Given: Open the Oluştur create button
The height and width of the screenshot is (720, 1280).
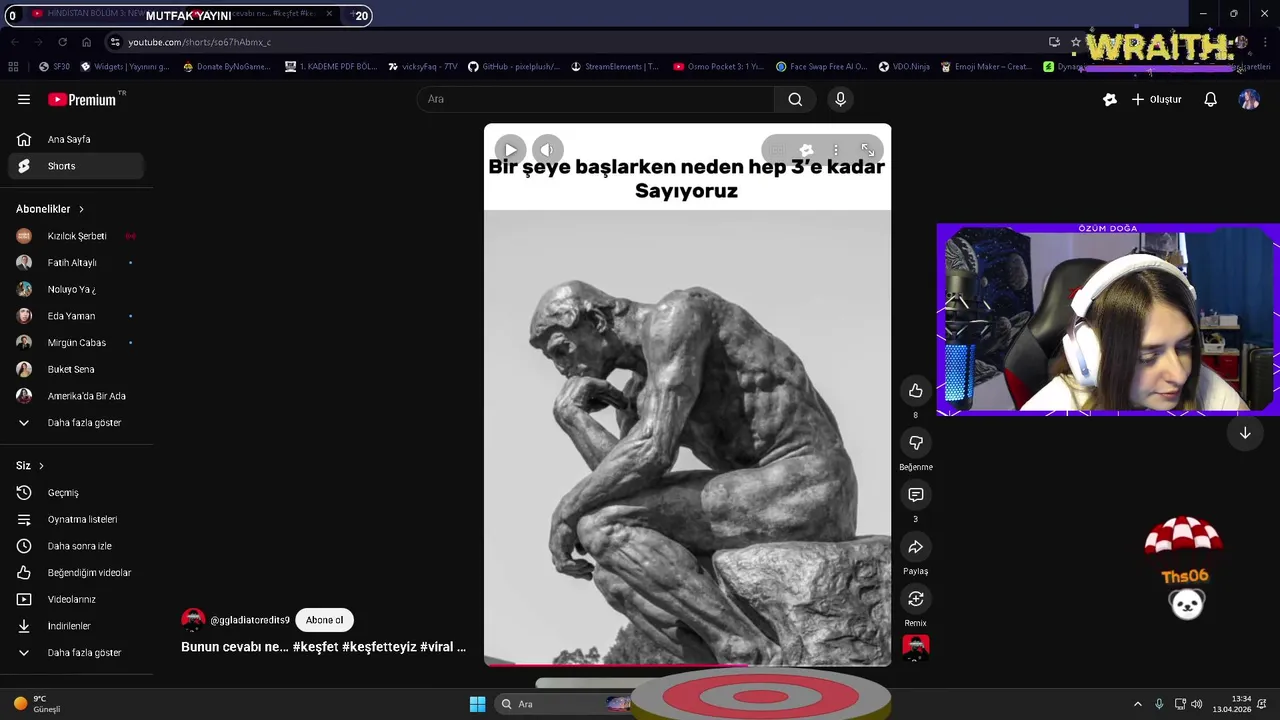Looking at the screenshot, I should (1157, 99).
